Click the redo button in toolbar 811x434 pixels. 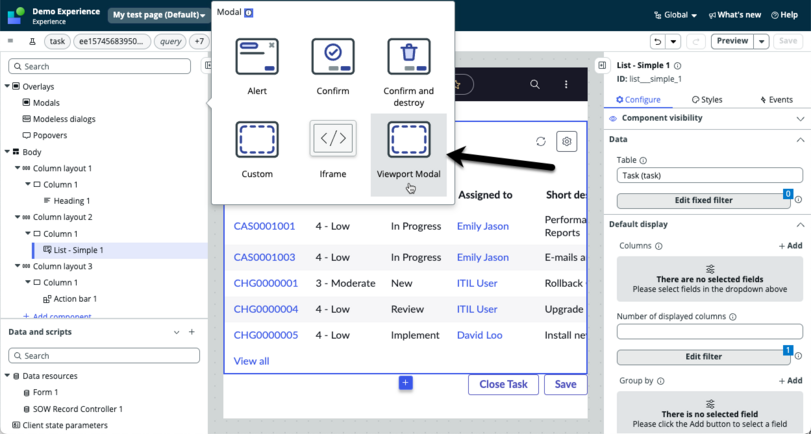pos(696,41)
